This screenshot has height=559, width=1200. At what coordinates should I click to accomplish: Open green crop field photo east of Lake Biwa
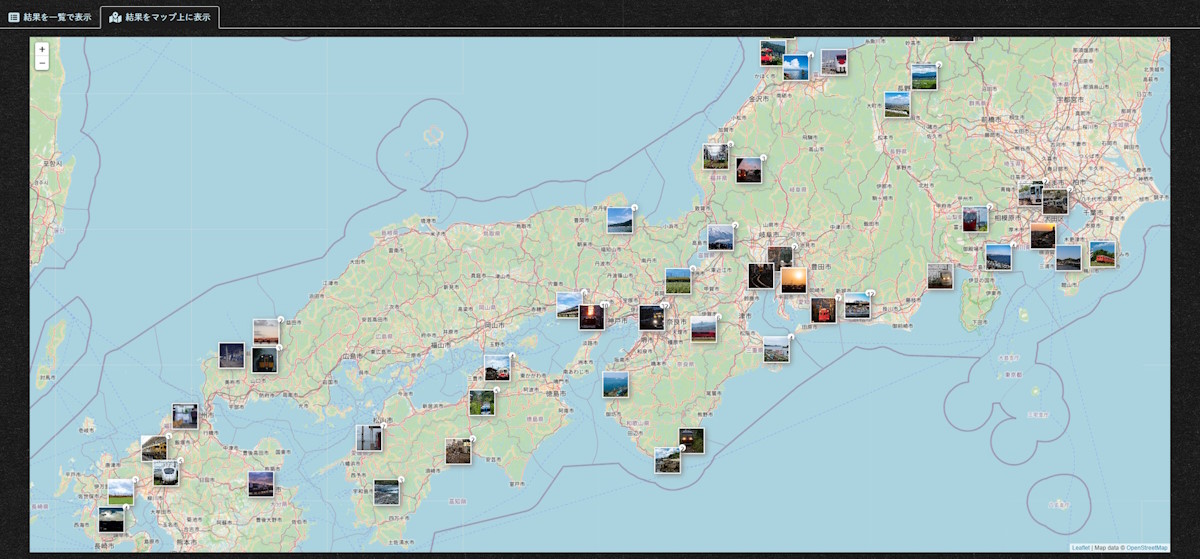(678, 281)
